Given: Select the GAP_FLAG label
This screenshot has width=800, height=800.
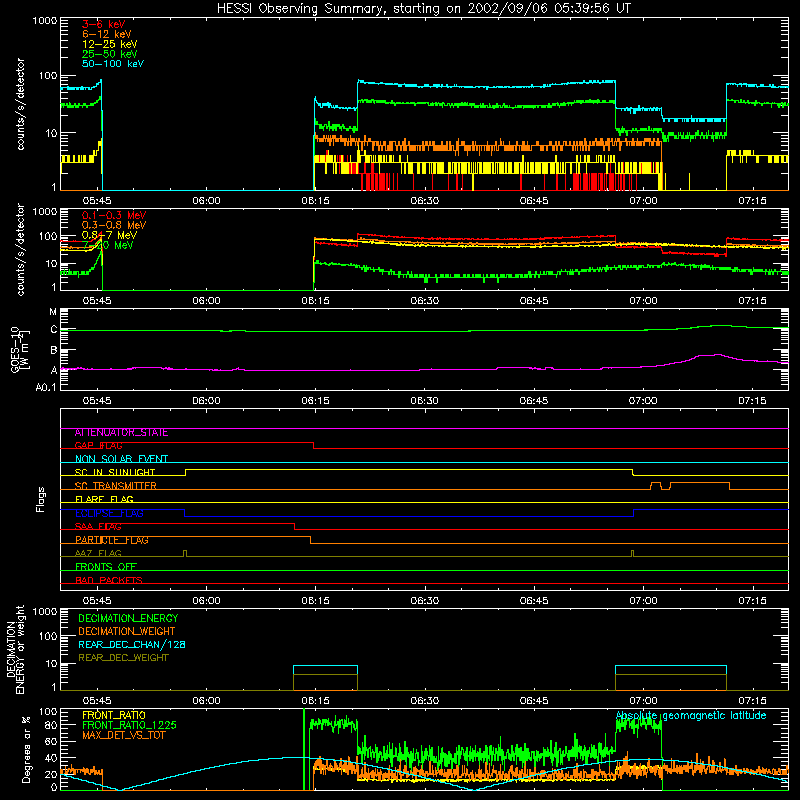Looking at the screenshot, I should click(98, 446).
